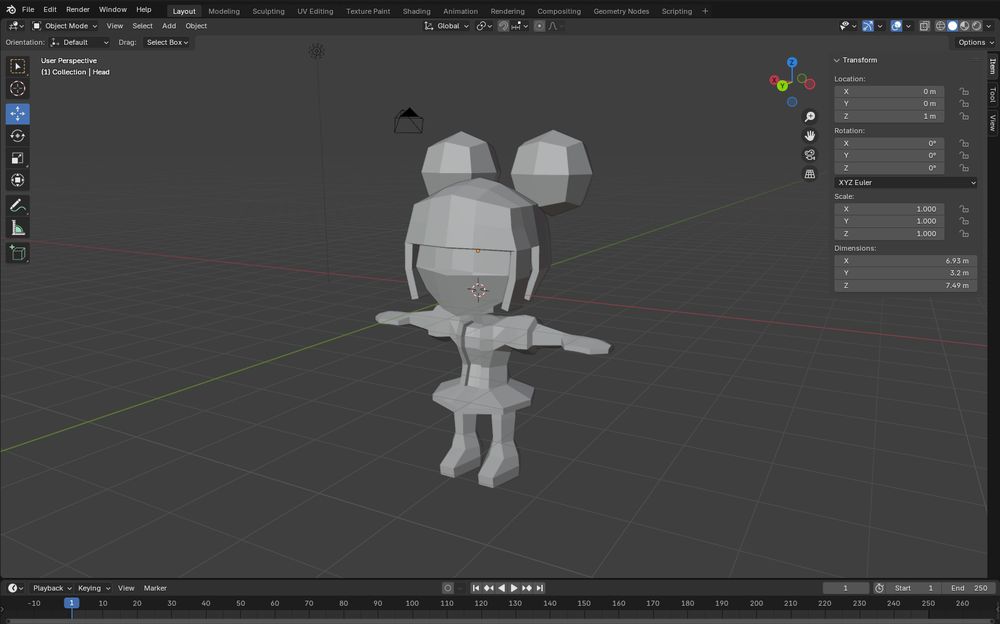
Task: Lock the Scale Y value
Action: [x=964, y=221]
